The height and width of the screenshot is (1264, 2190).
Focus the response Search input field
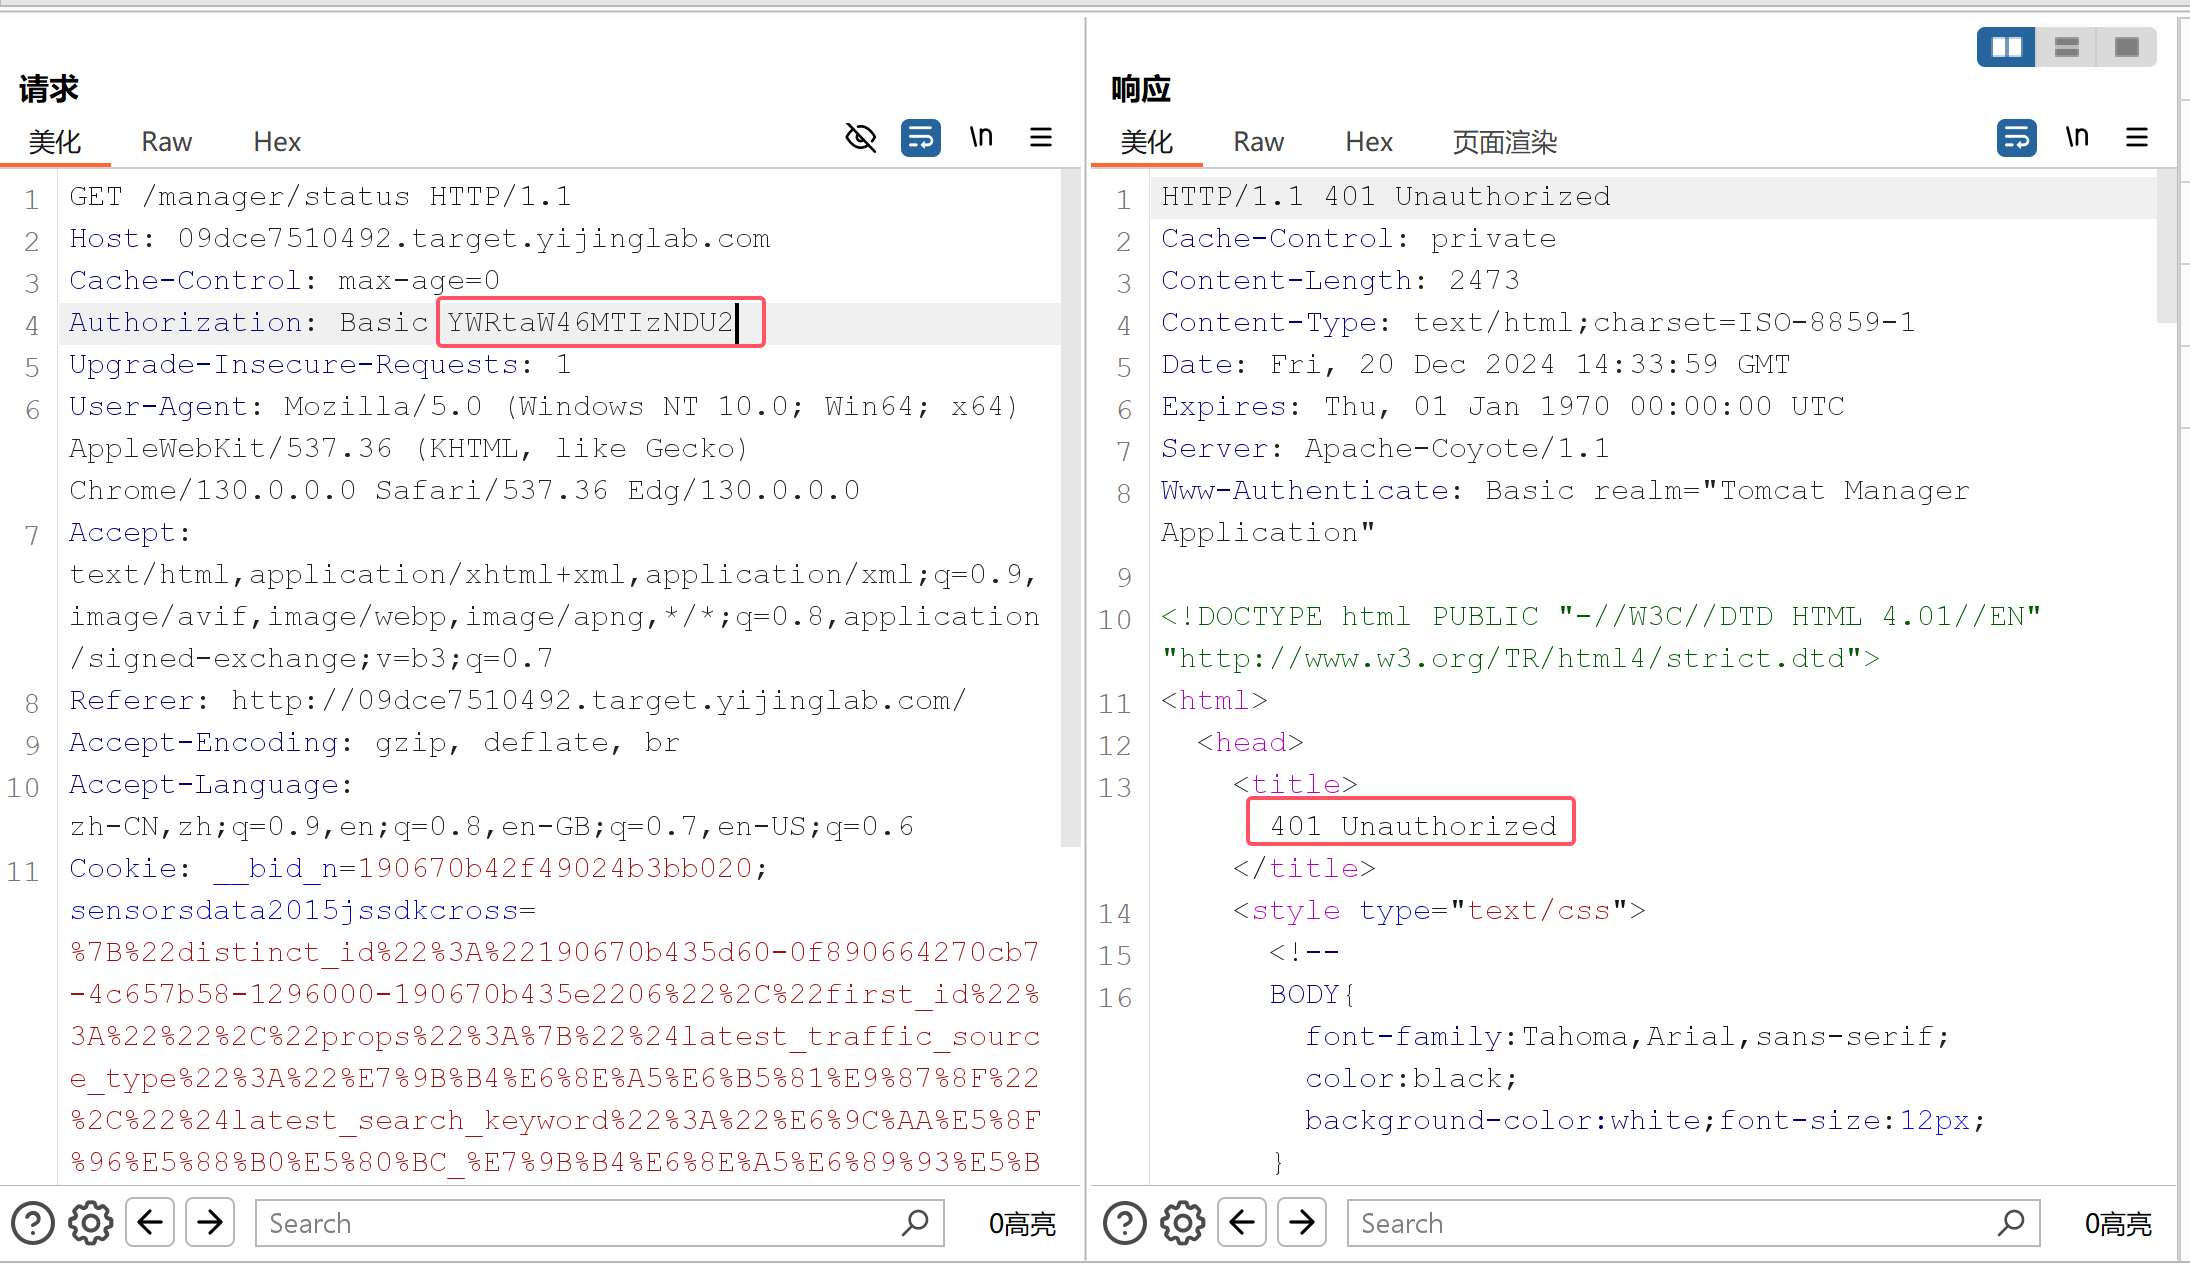(x=1693, y=1223)
